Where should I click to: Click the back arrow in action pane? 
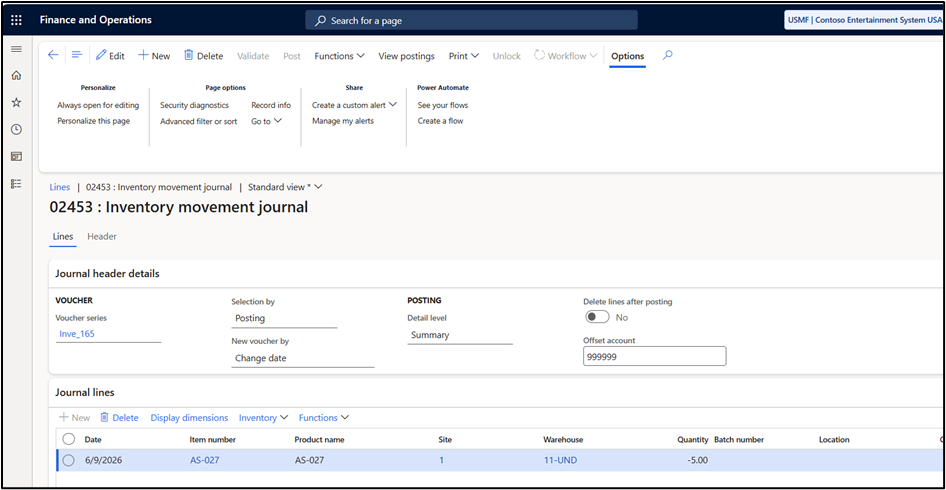point(53,56)
